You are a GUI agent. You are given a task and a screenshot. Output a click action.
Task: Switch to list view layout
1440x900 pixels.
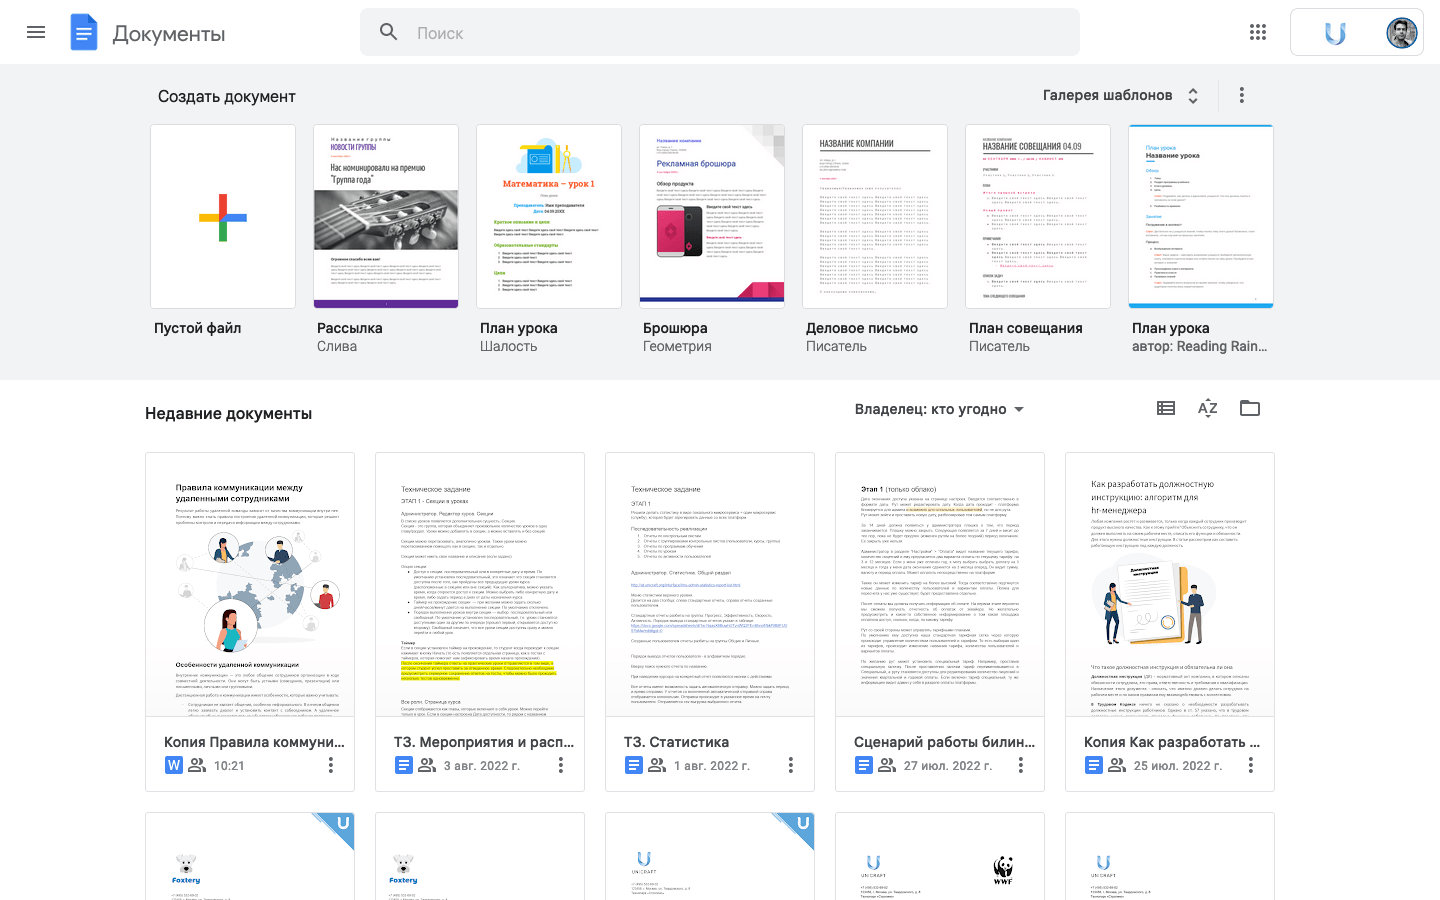(x=1166, y=408)
